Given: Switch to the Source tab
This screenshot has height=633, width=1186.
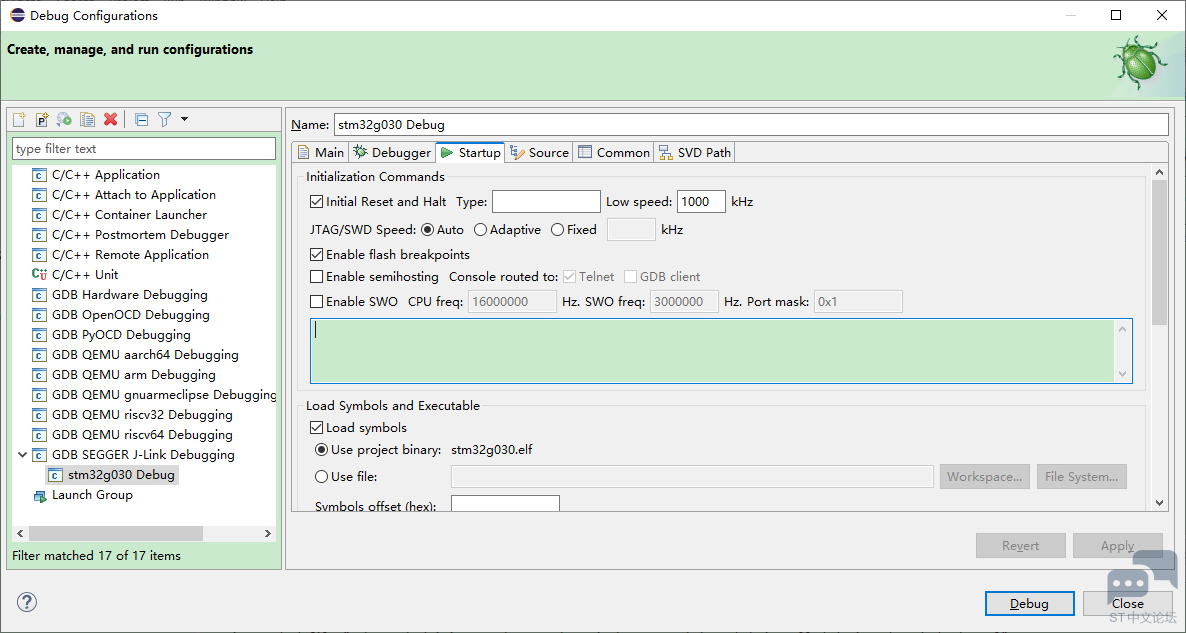Looking at the screenshot, I should pyautogui.click(x=539, y=152).
